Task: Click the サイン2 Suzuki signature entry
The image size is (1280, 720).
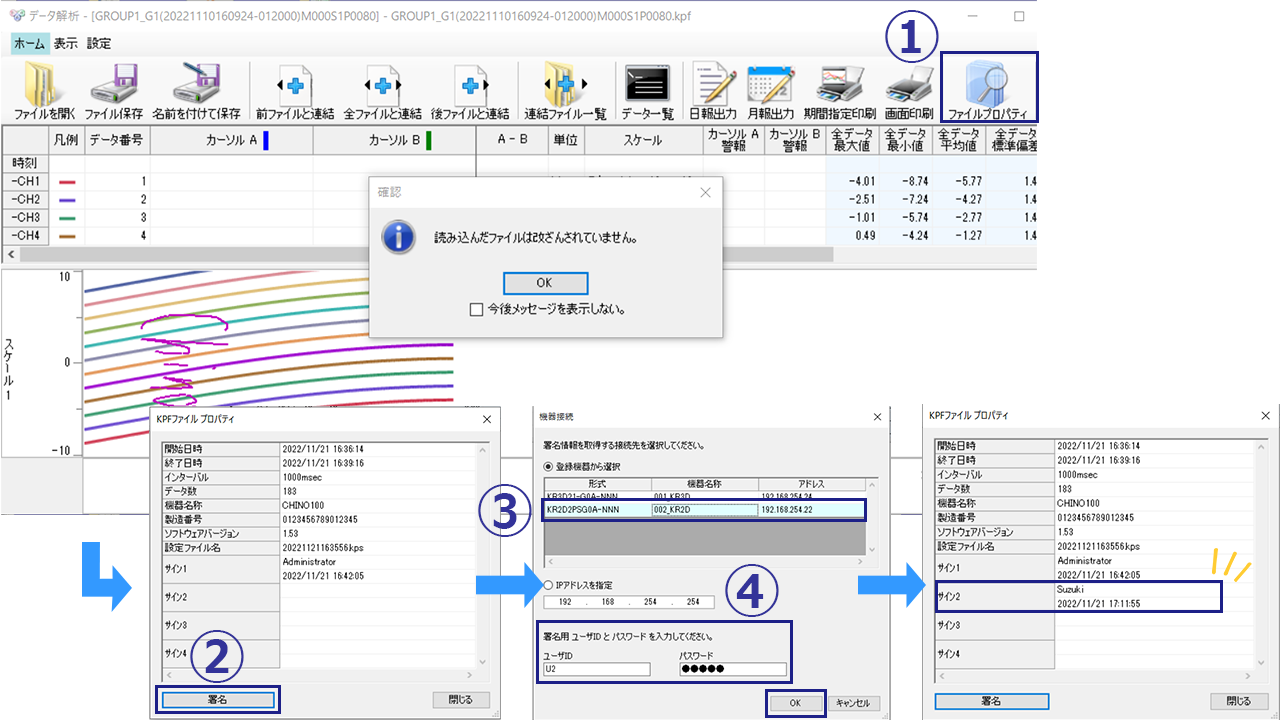Action: click(1078, 597)
